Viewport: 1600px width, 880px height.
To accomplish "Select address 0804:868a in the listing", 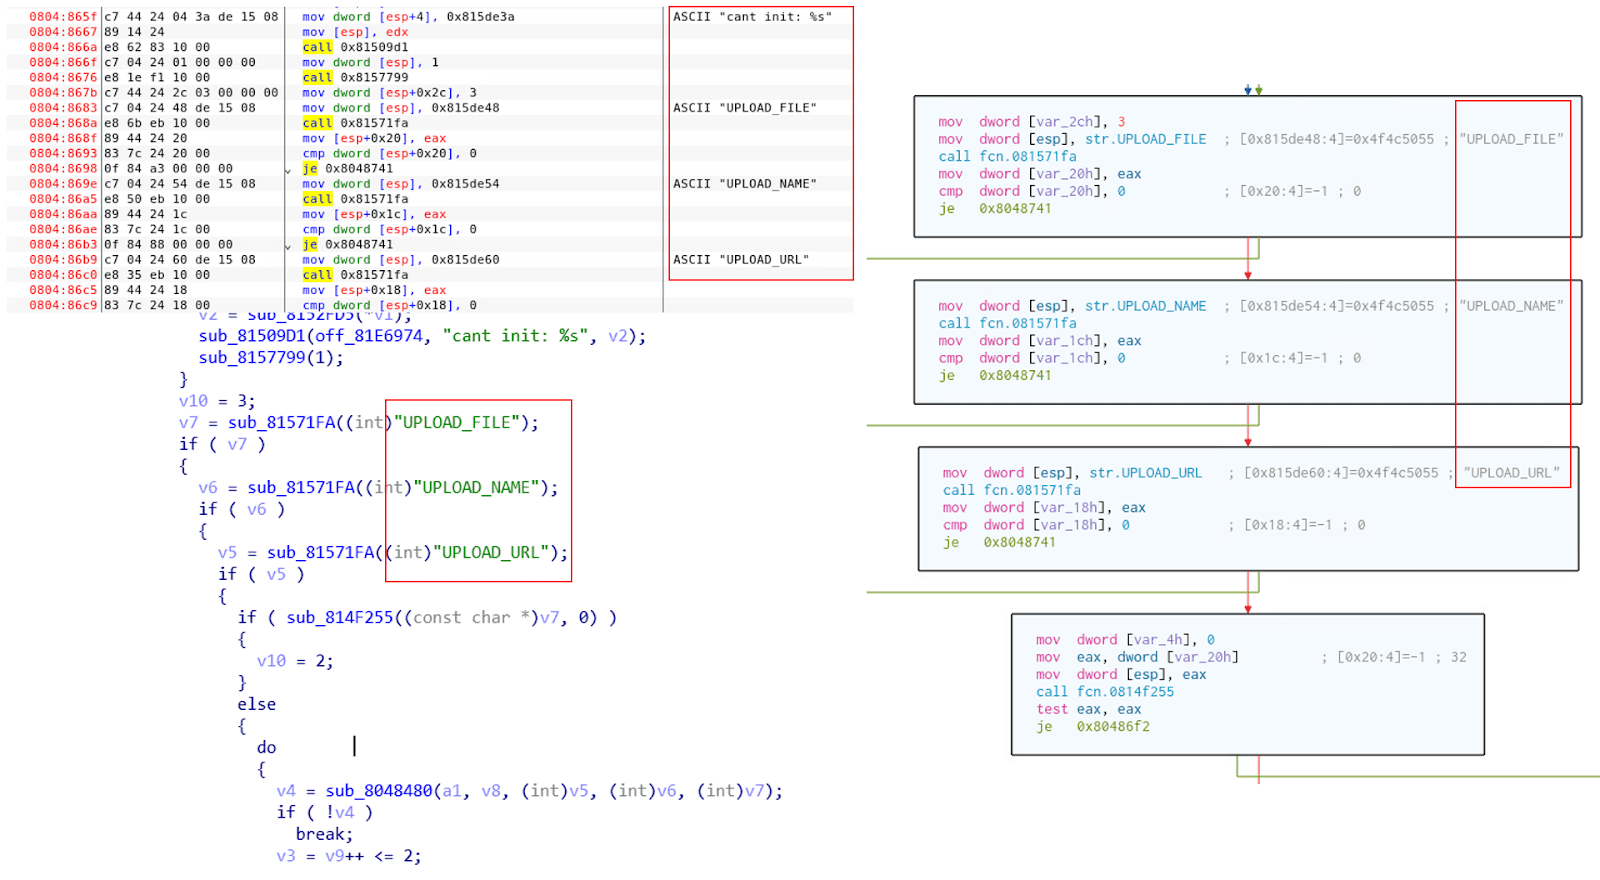I will [x=63, y=123].
